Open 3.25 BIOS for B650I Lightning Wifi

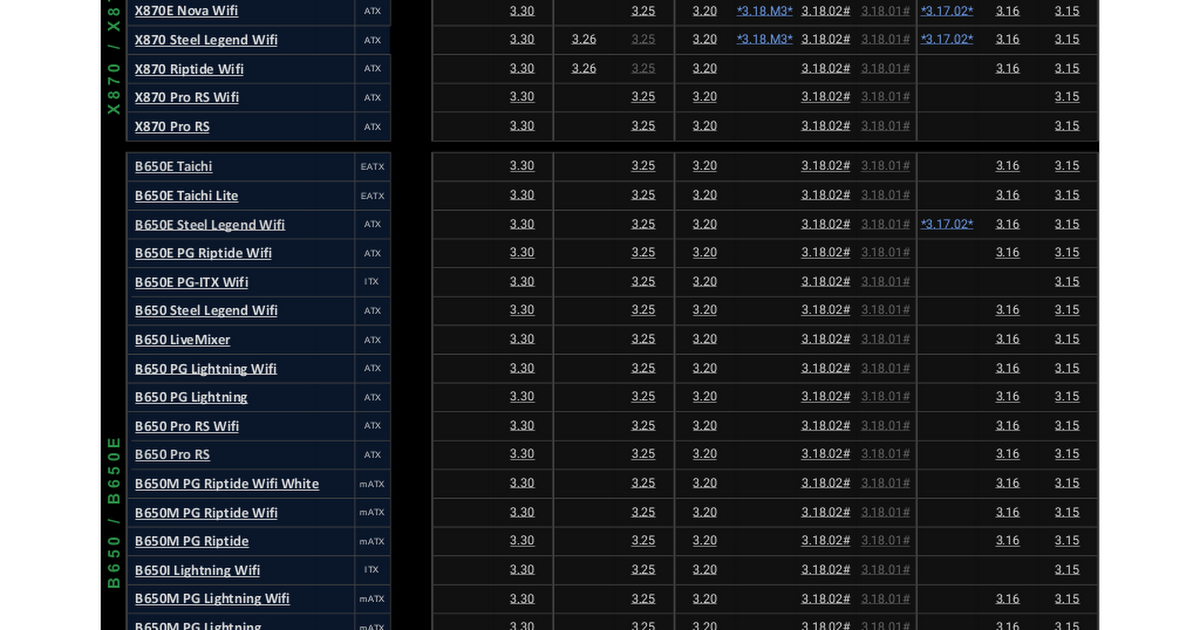point(643,570)
